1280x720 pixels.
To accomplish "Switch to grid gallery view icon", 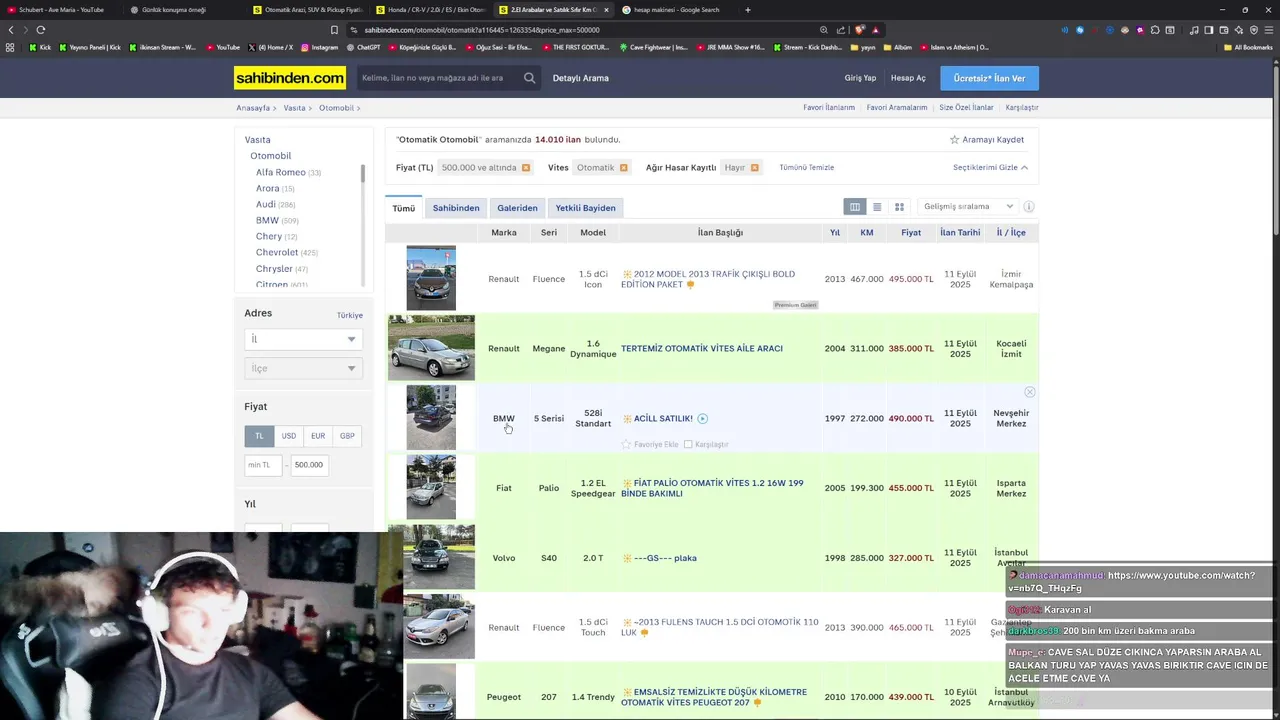I will 899,207.
